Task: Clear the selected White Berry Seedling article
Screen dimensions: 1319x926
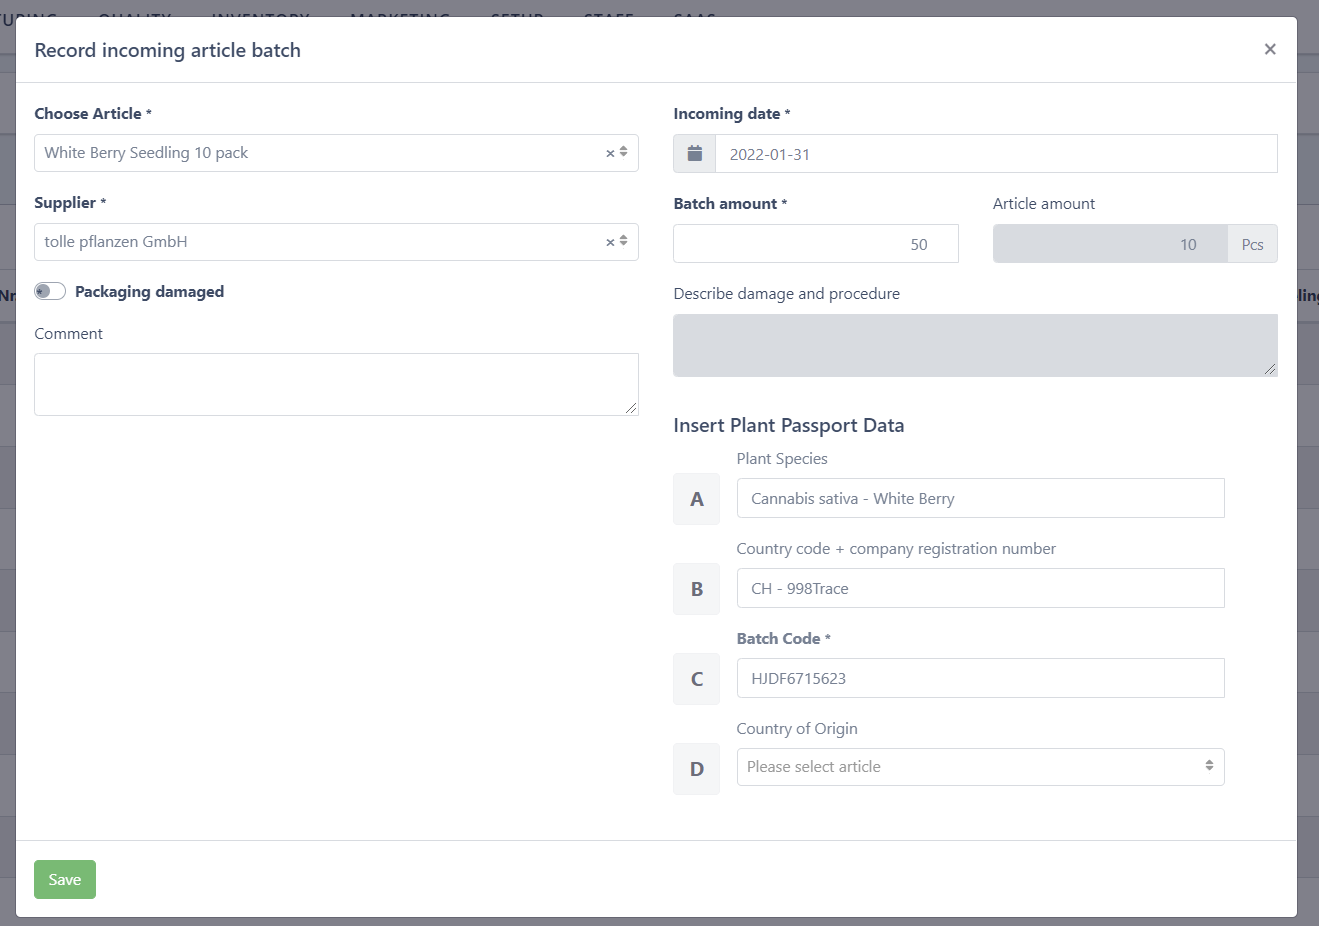Action: click(x=610, y=153)
